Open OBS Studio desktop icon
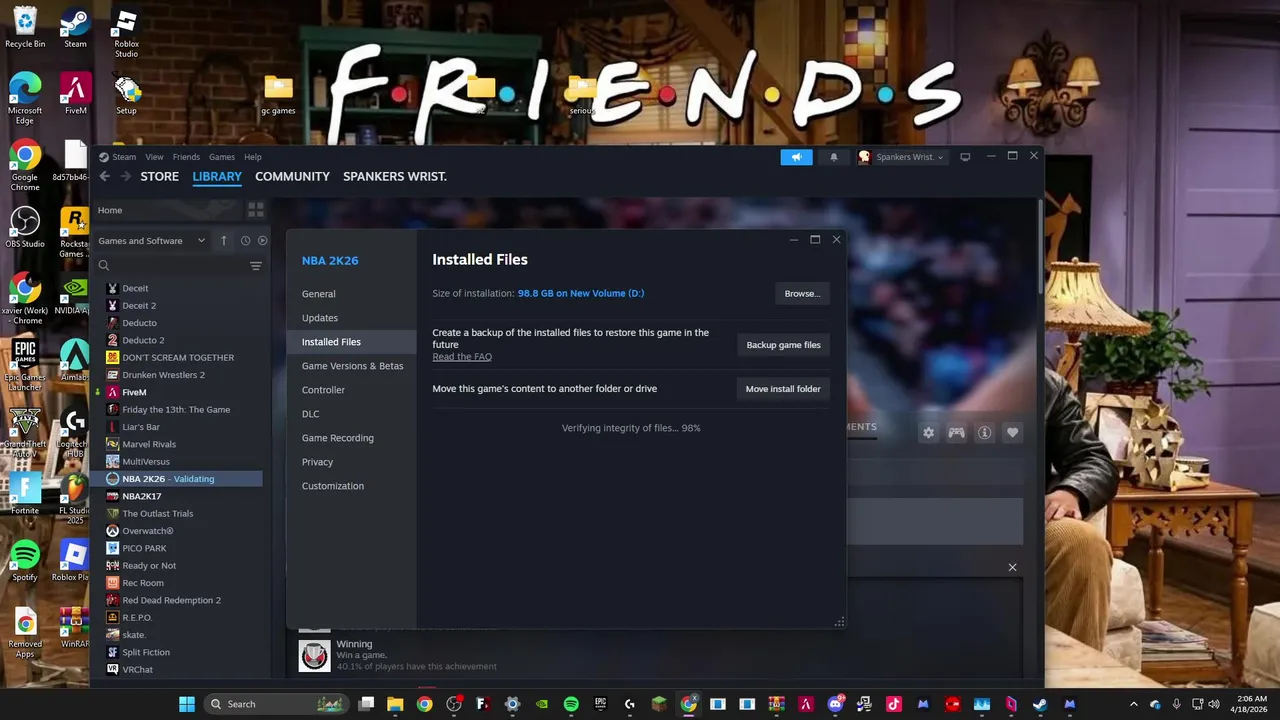This screenshot has height=720, width=1280. pyautogui.click(x=25, y=228)
